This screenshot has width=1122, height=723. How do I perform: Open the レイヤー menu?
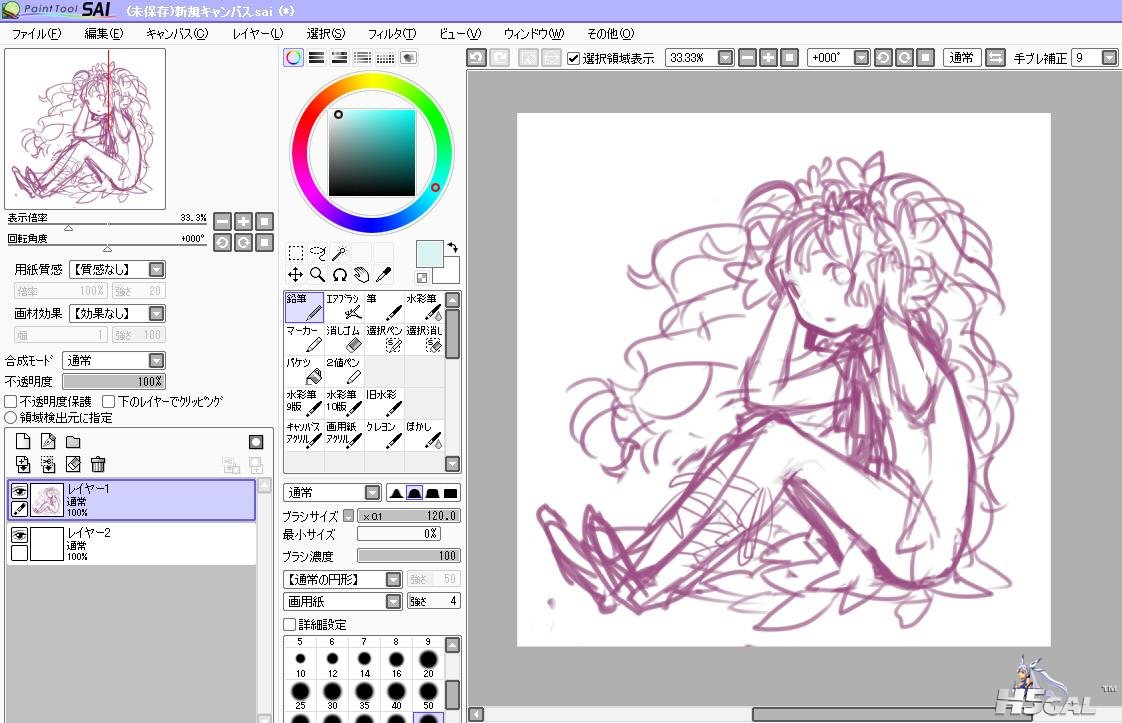coord(258,34)
